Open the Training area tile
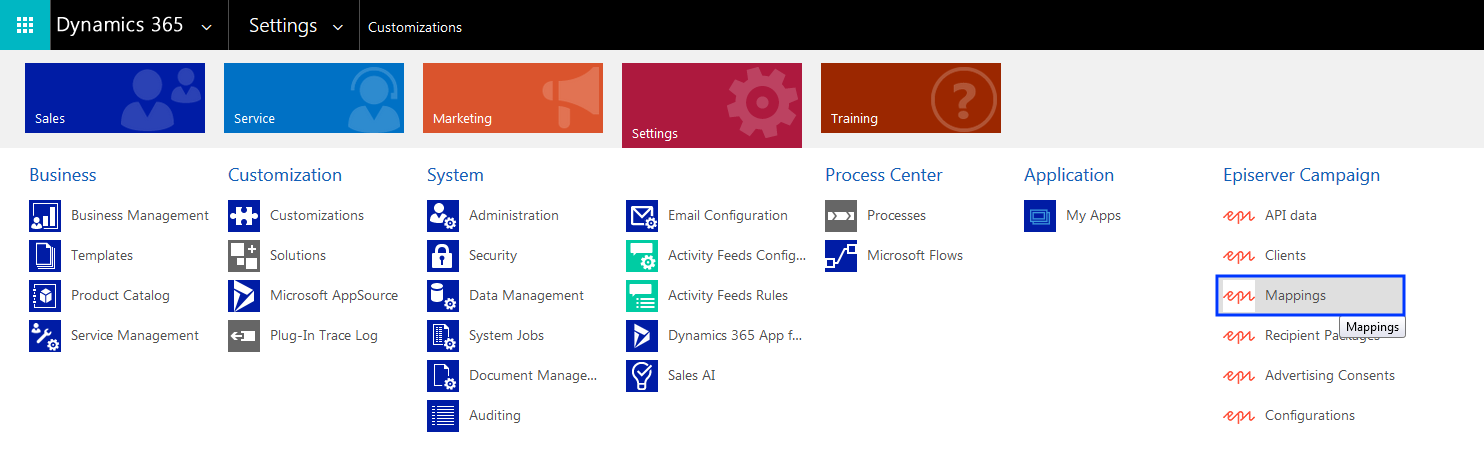1484x452 pixels. click(x=911, y=98)
